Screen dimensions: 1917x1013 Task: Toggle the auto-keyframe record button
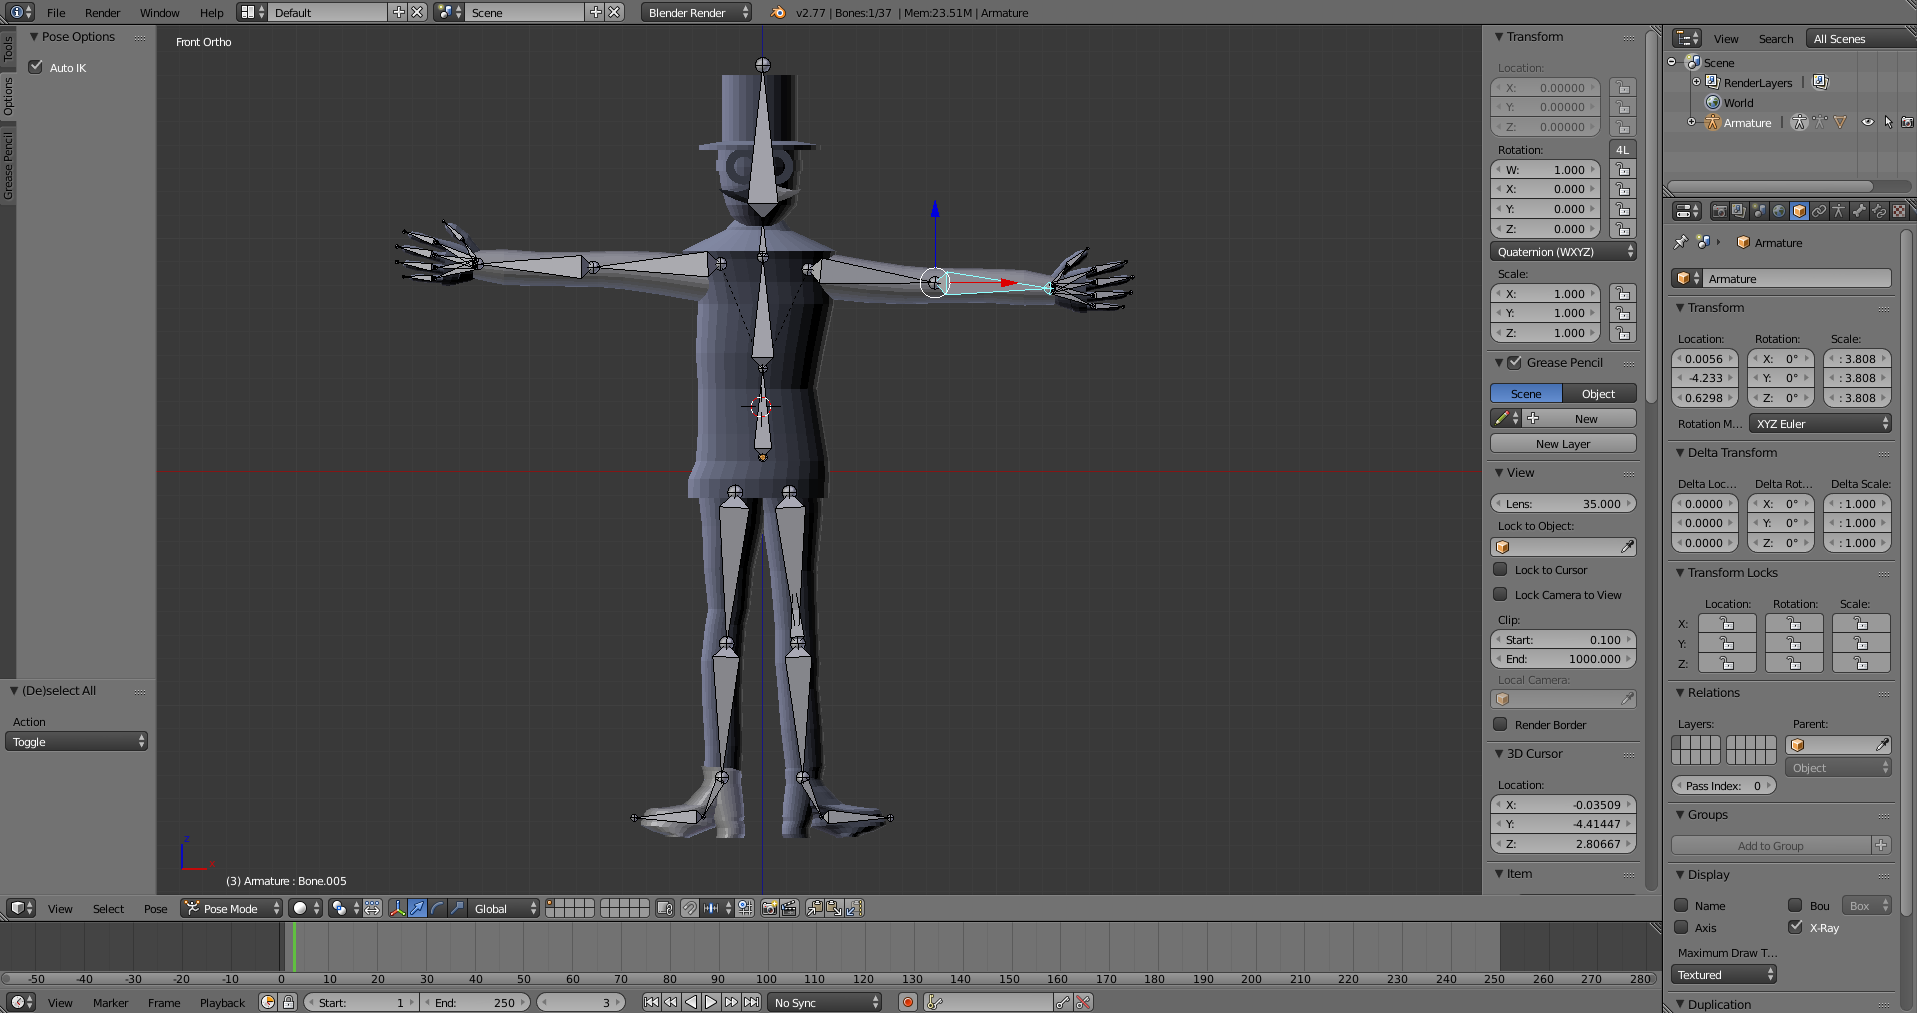pos(907,1002)
